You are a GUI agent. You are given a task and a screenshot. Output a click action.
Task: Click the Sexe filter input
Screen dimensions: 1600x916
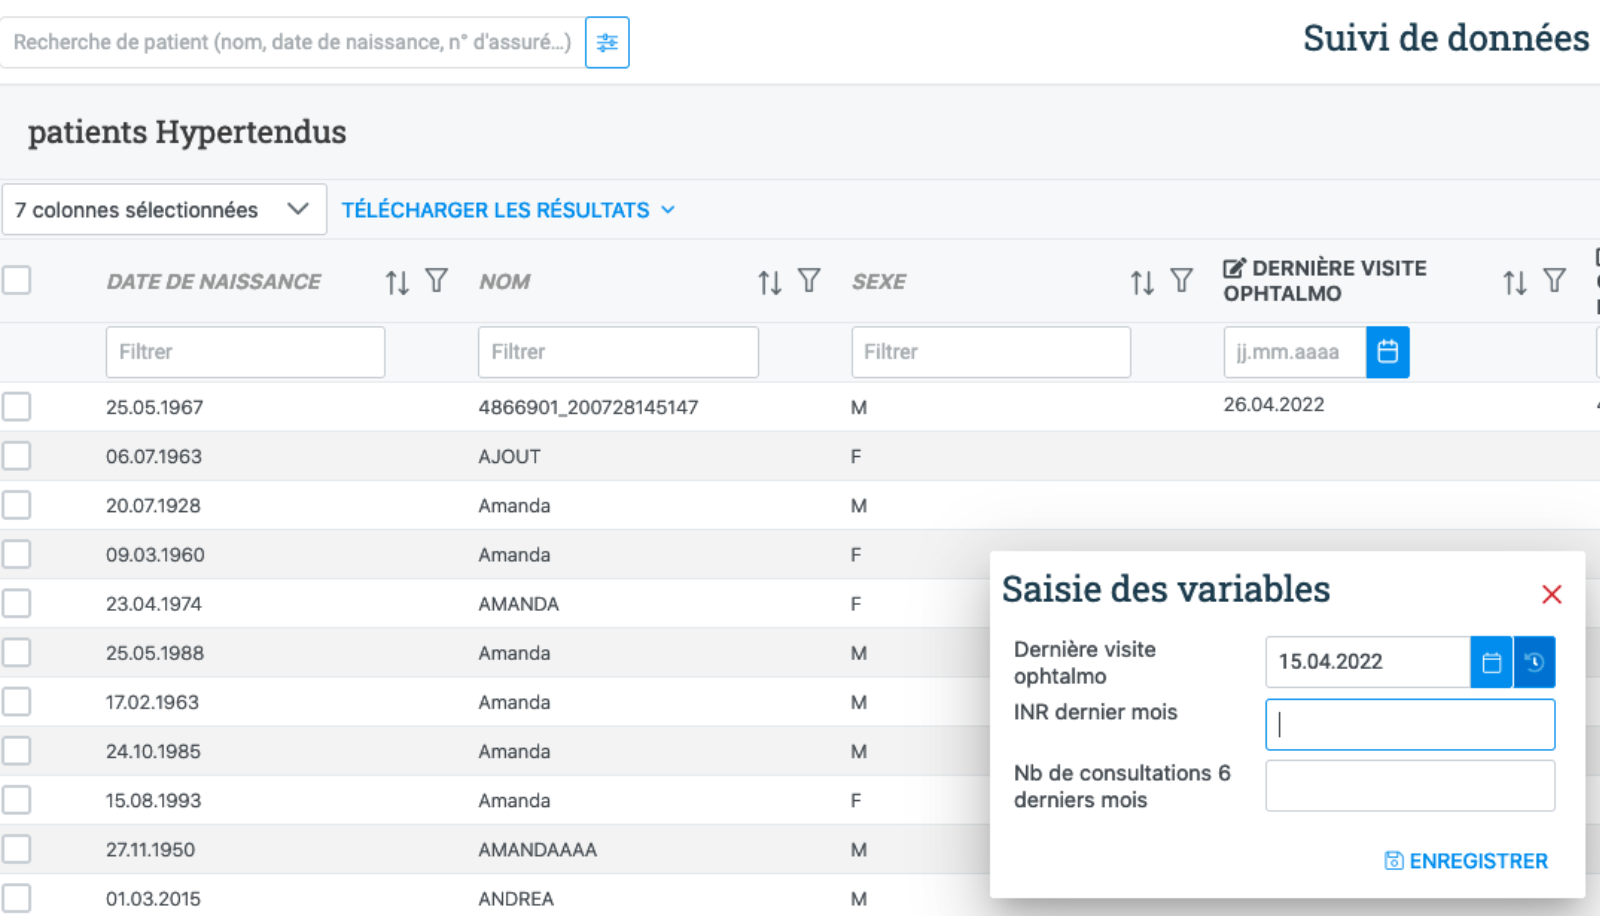(x=991, y=352)
